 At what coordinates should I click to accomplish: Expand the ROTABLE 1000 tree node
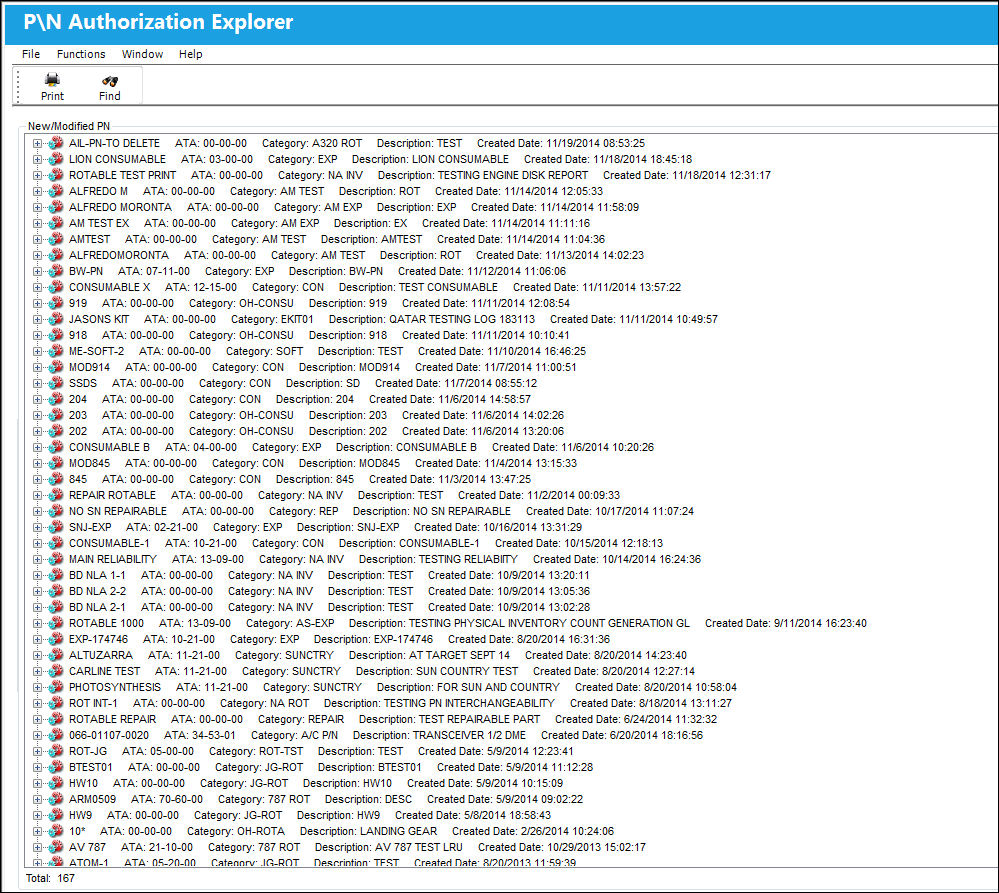click(x=38, y=624)
